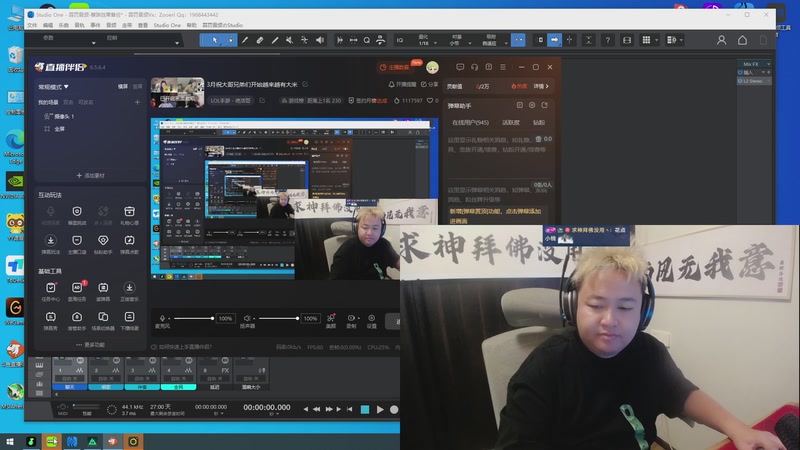Open the 常规模式 mode dropdown
Image resolution: width=800 pixels, height=450 pixels.
[x=54, y=87]
